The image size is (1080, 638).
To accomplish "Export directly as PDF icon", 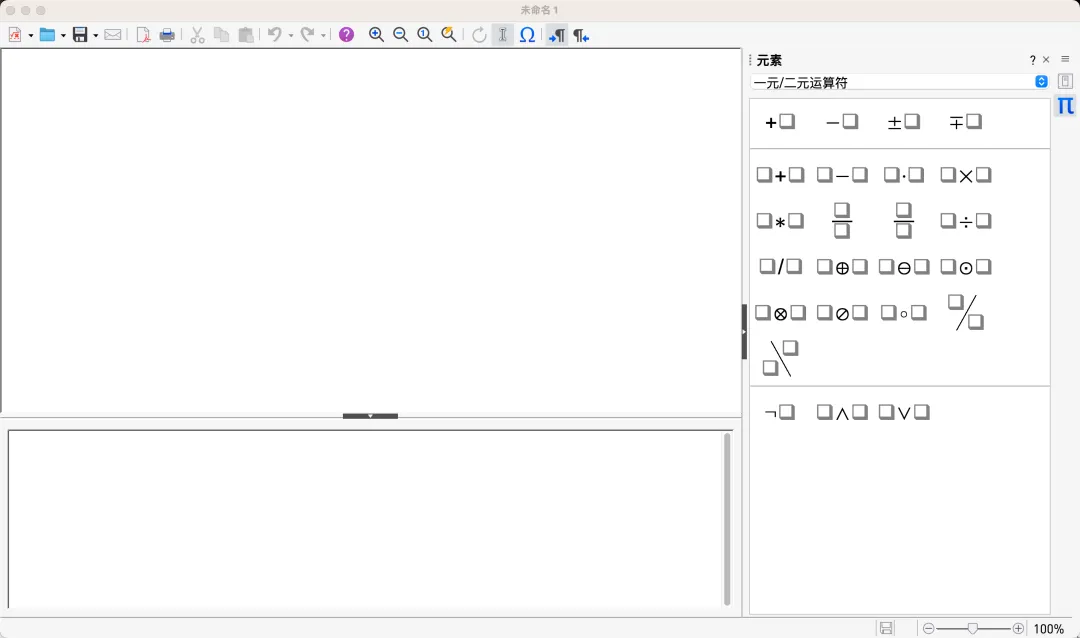I will tap(143, 34).
